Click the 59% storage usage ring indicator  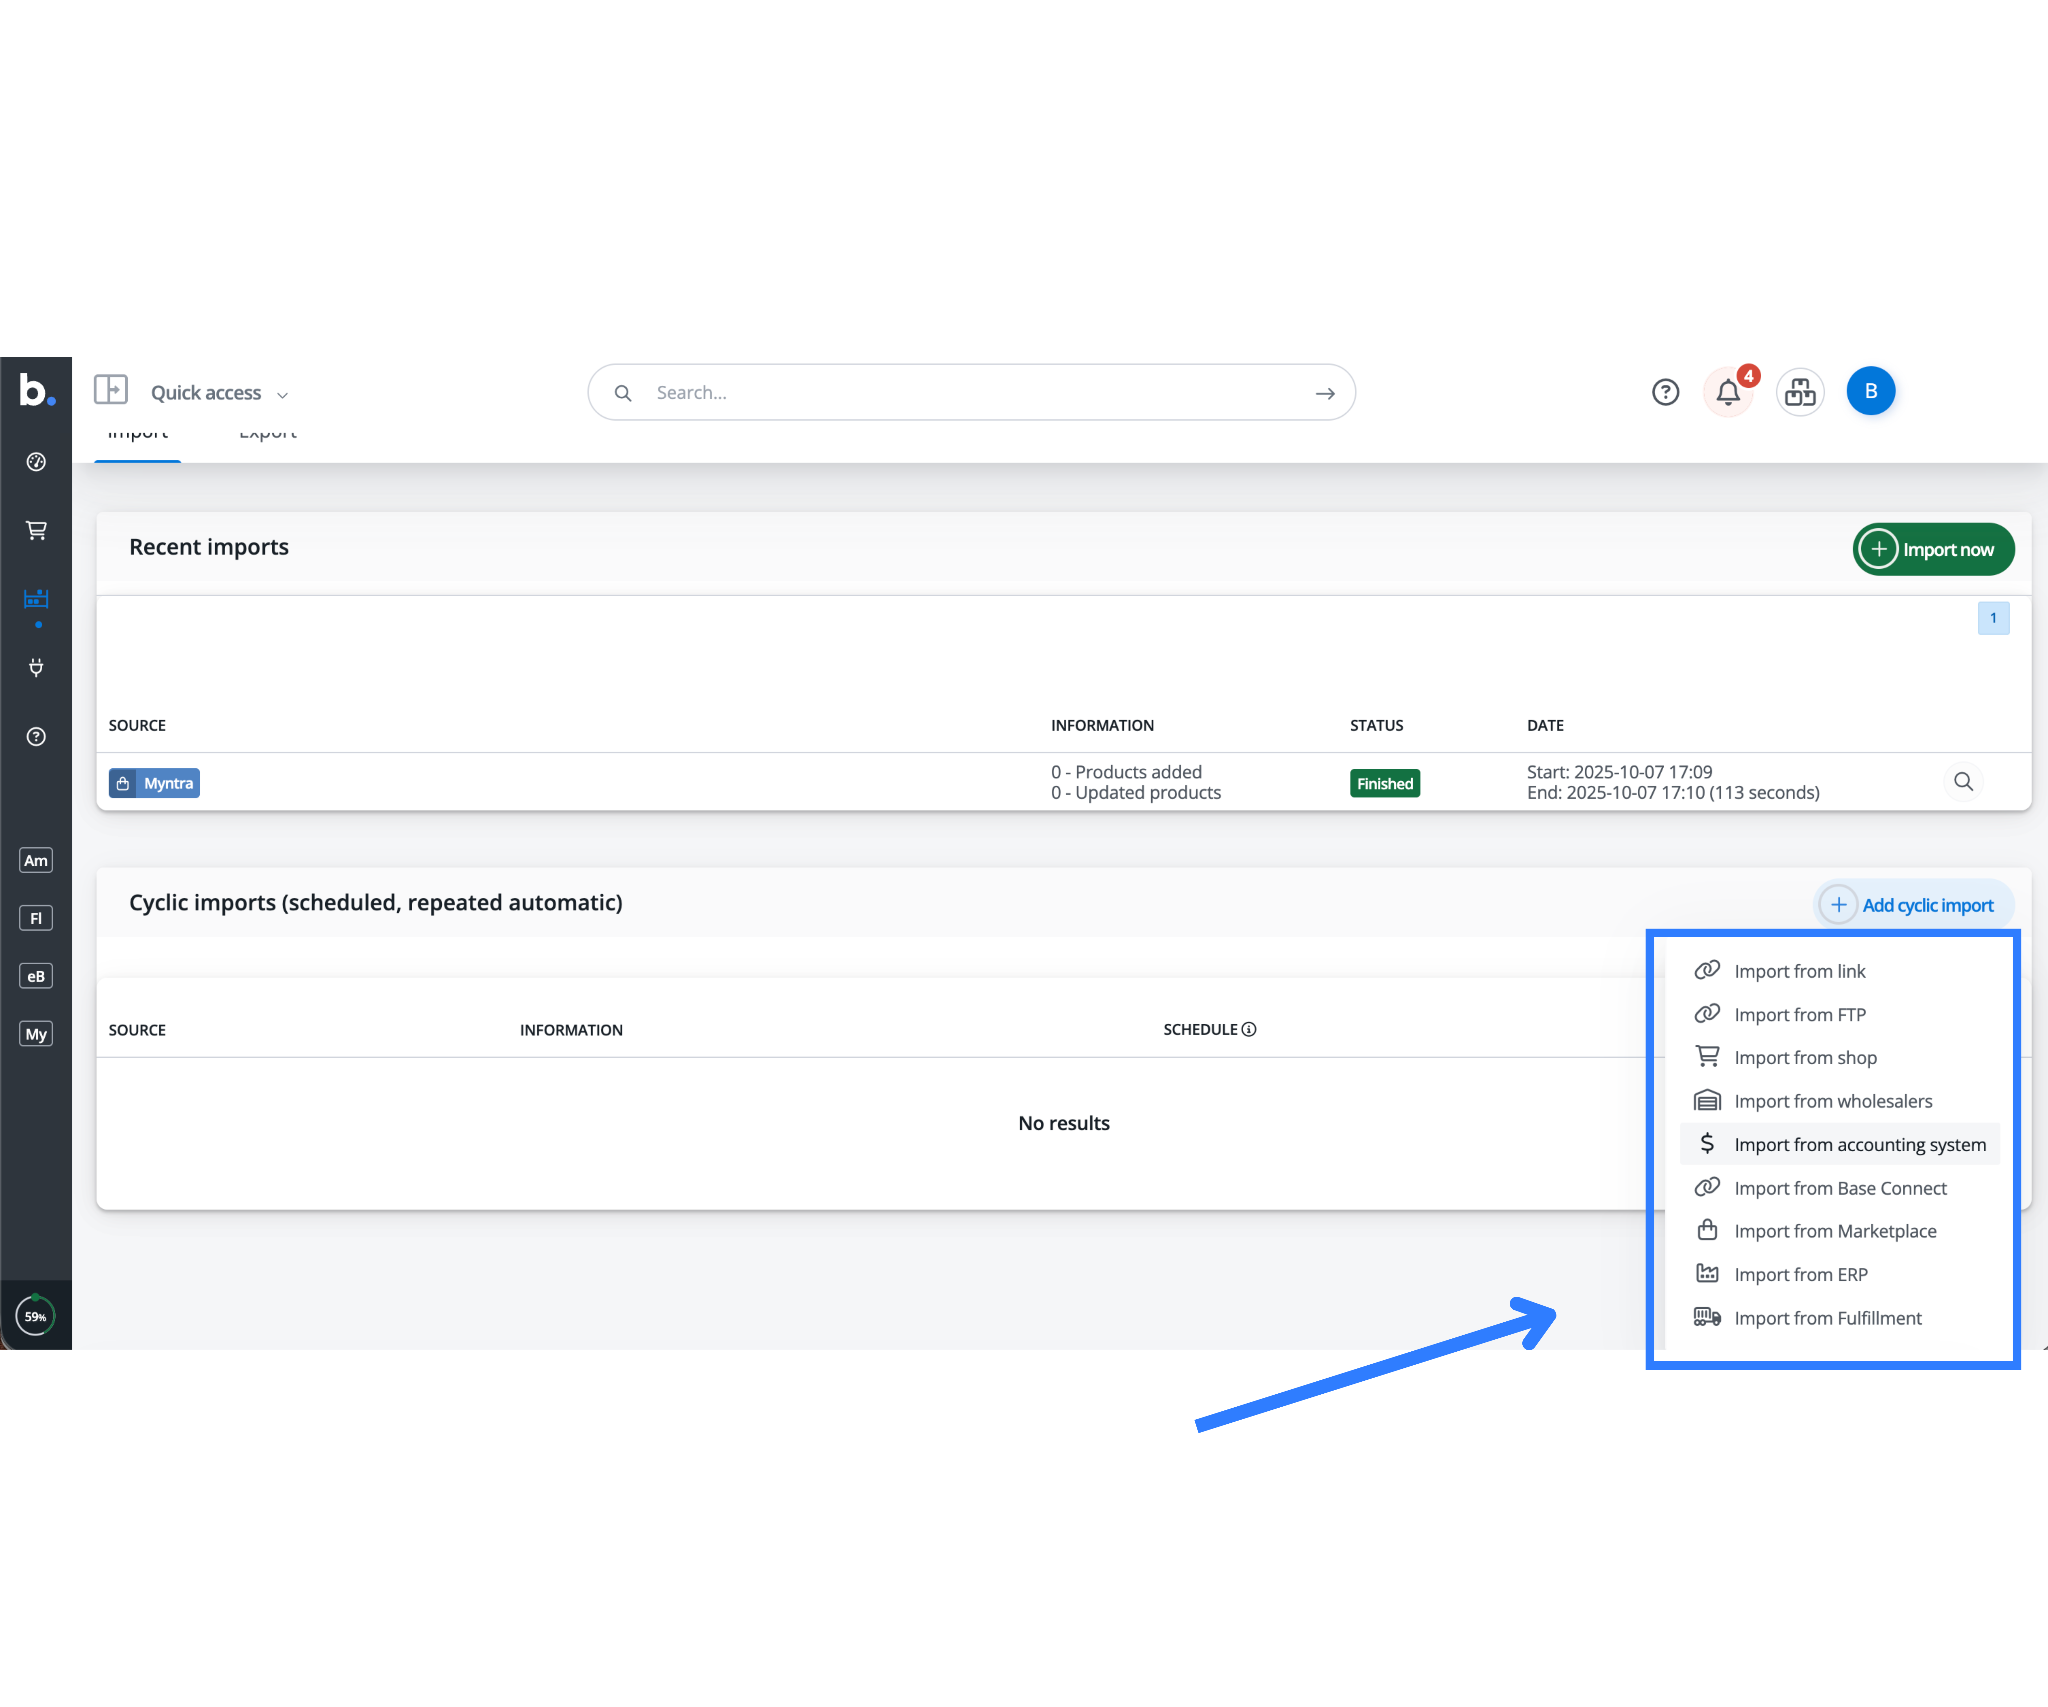[x=36, y=1315]
